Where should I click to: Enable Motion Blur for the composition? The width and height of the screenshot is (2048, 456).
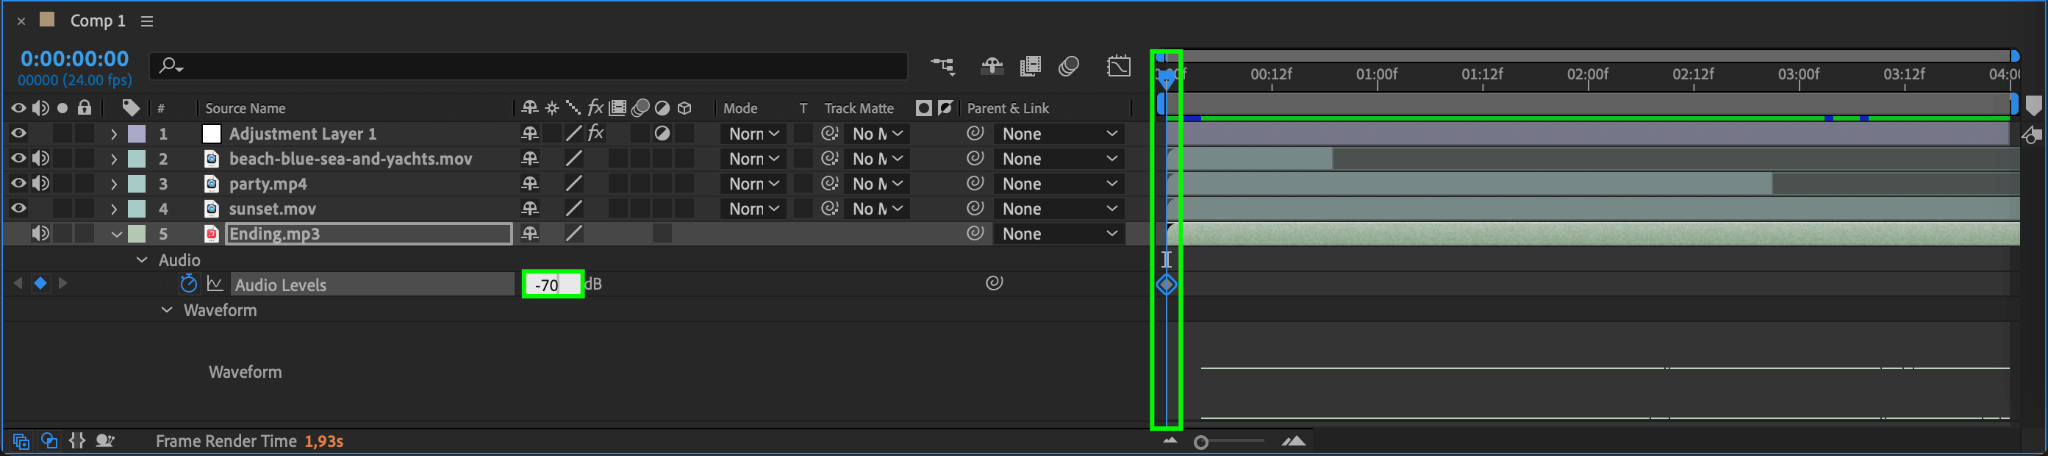tap(1069, 66)
